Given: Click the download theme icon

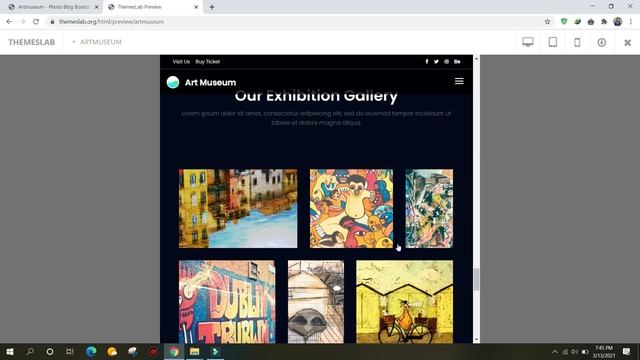Looking at the screenshot, I should [x=602, y=42].
